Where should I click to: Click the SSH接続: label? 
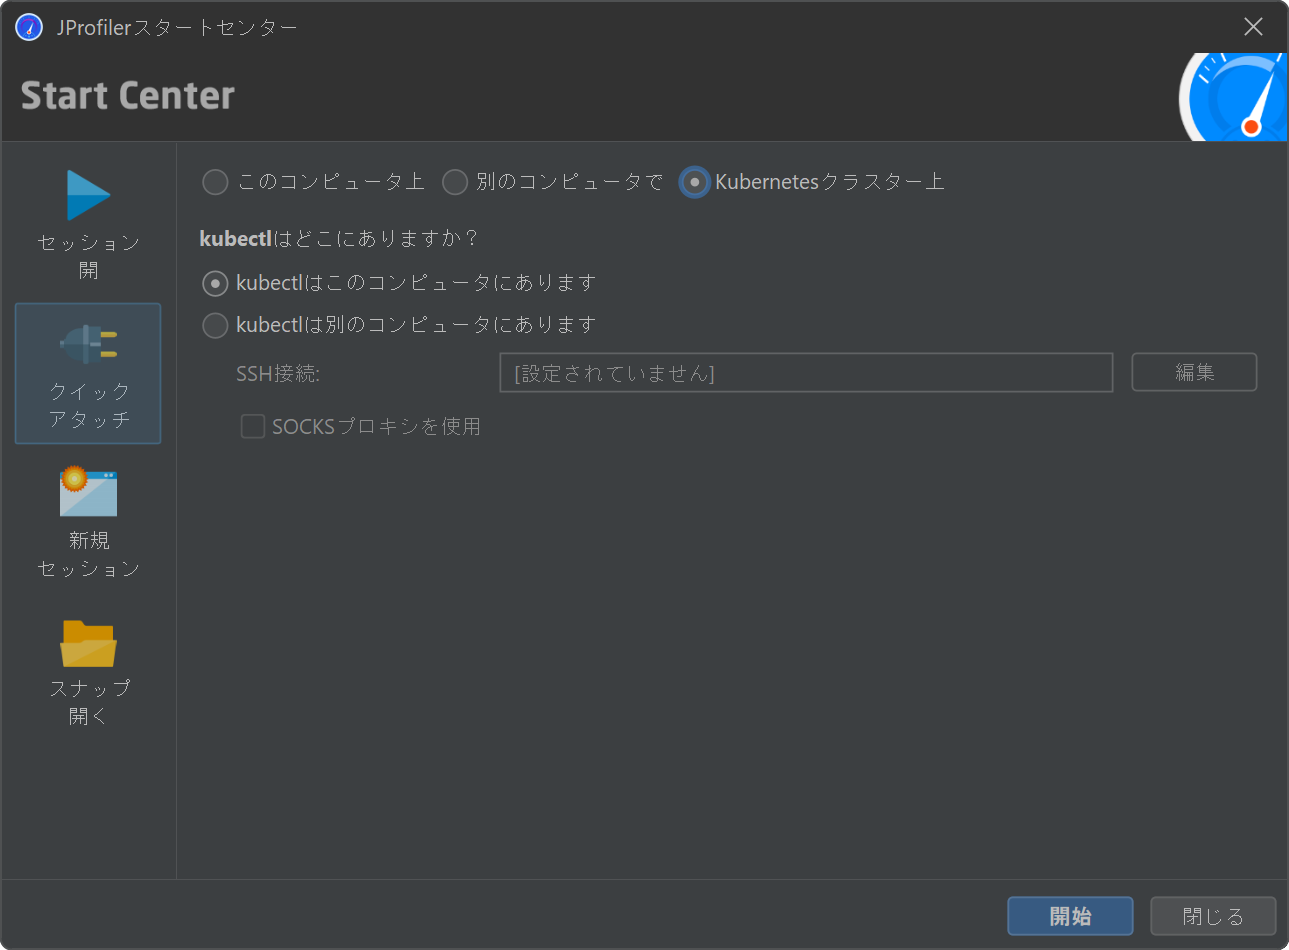coord(278,374)
